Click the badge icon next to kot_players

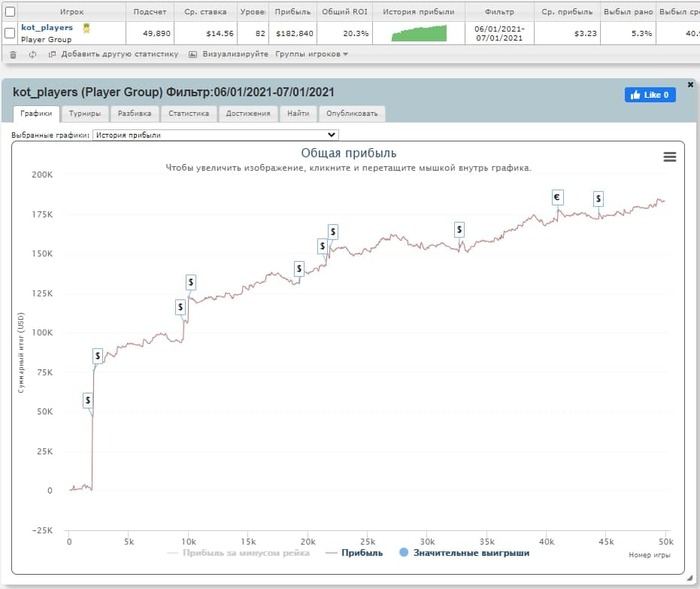coord(87,28)
